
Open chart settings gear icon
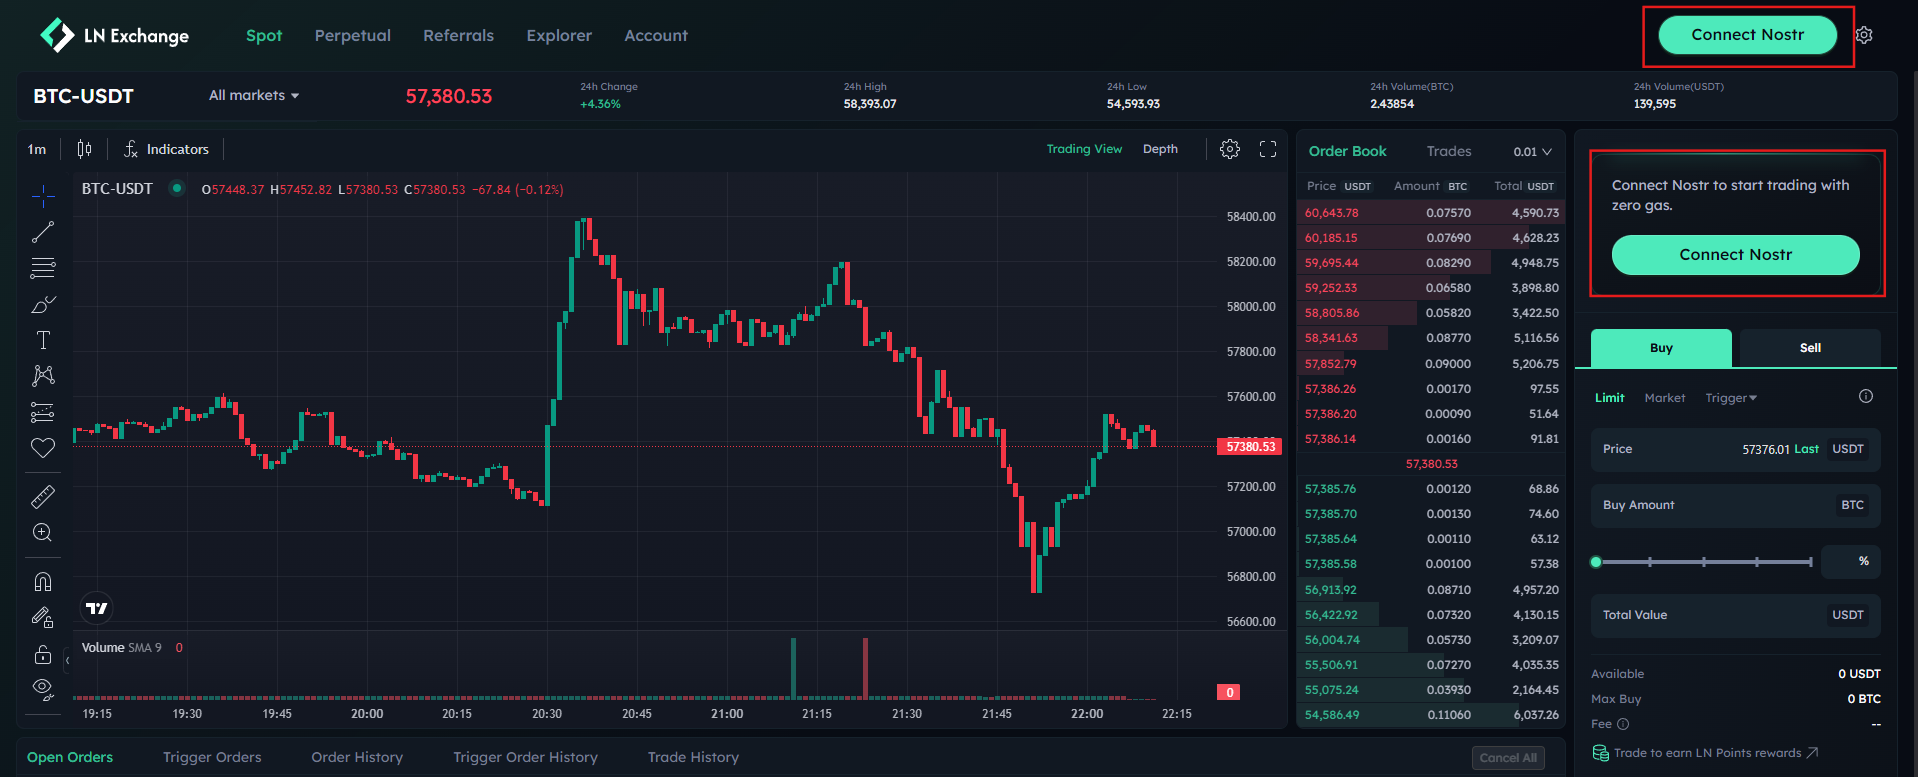1230,149
